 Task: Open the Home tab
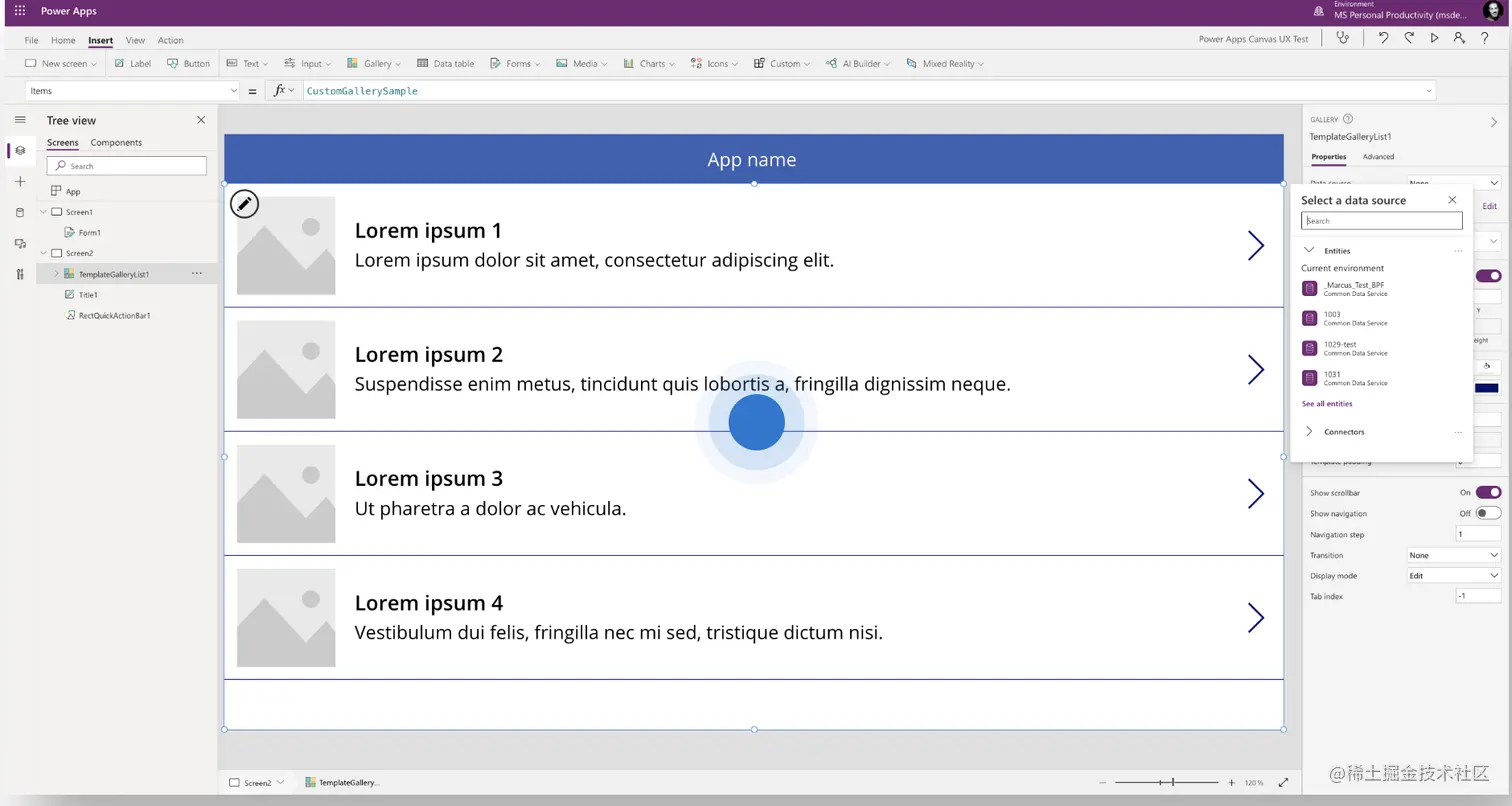[63, 40]
